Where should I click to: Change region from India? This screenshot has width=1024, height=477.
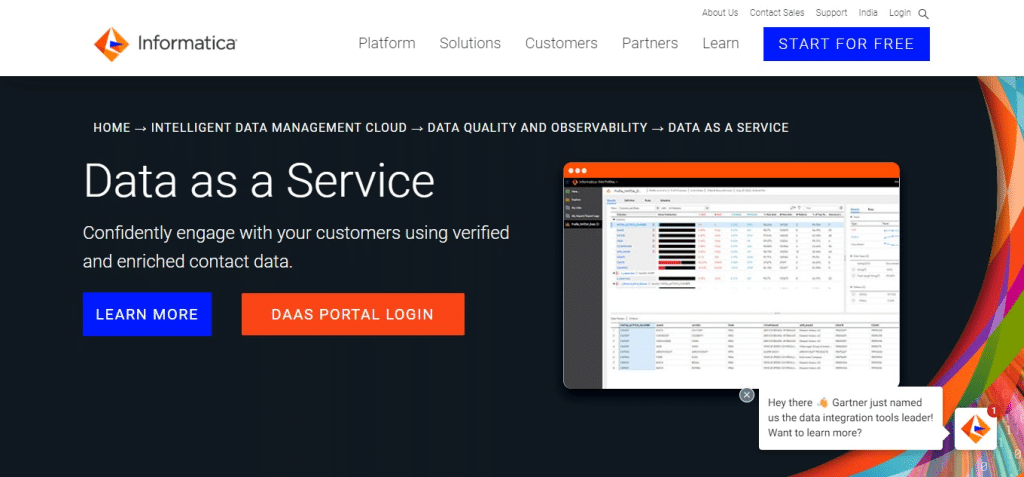(x=868, y=12)
